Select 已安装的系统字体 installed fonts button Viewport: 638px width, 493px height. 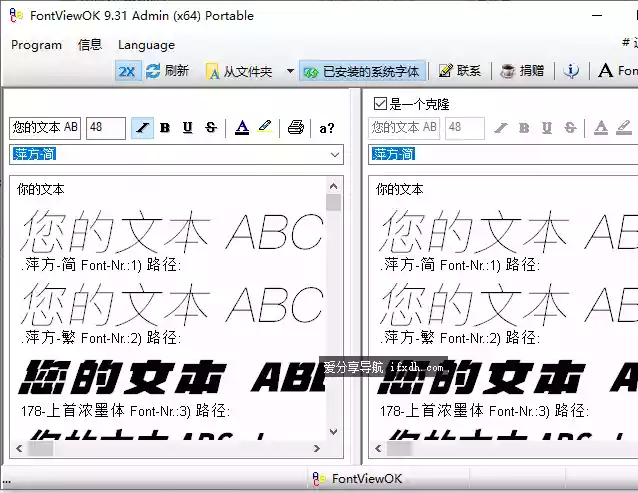point(362,72)
